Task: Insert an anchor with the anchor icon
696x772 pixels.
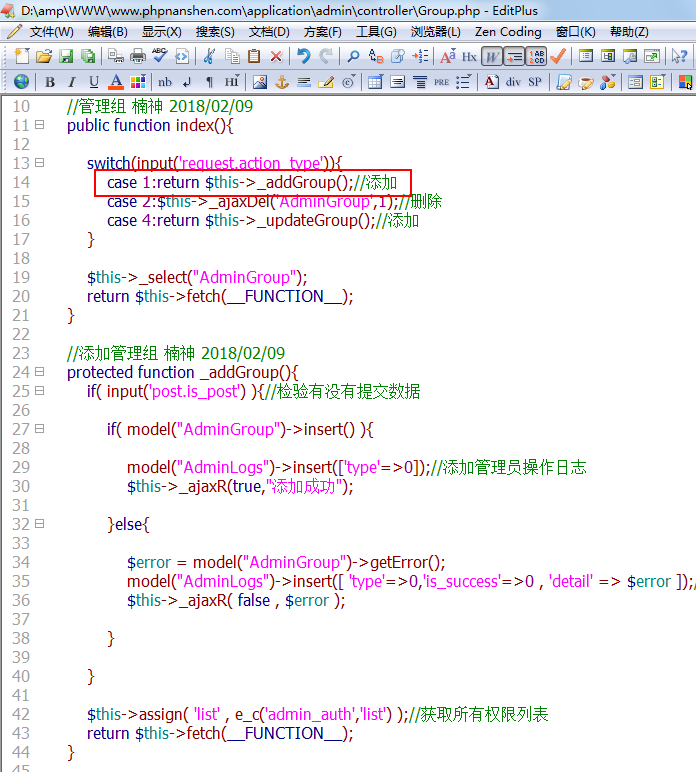Action: click(282, 82)
